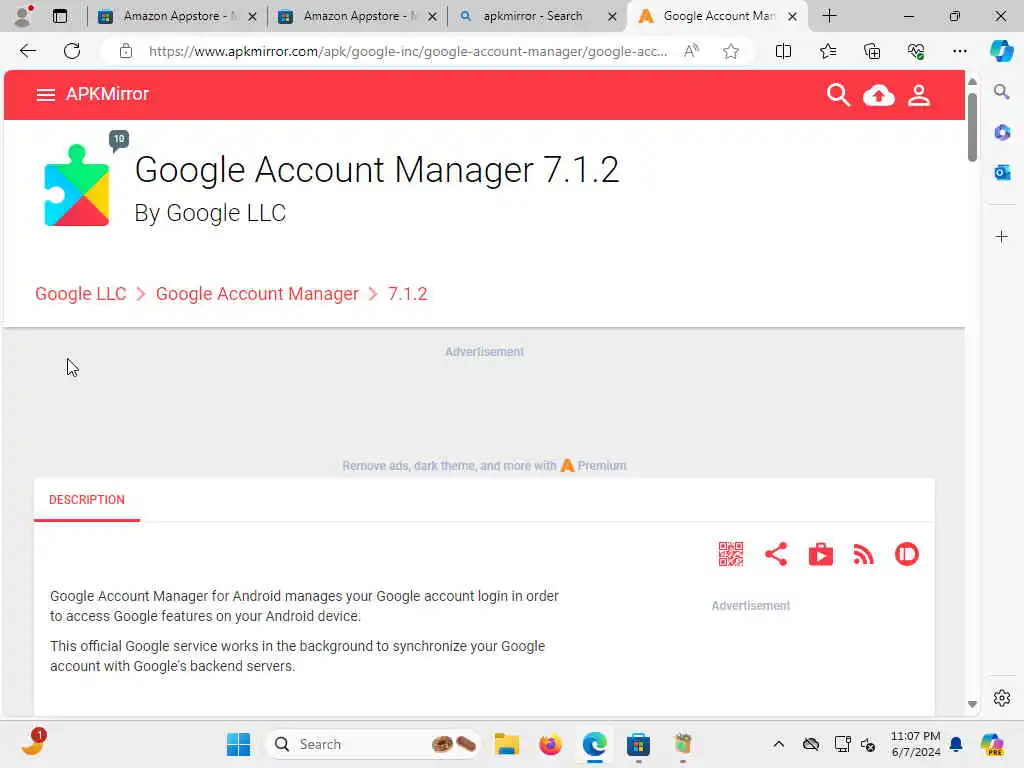Add a sidebar app with plus icon
1024x768 pixels.
click(x=1002, y=236)
